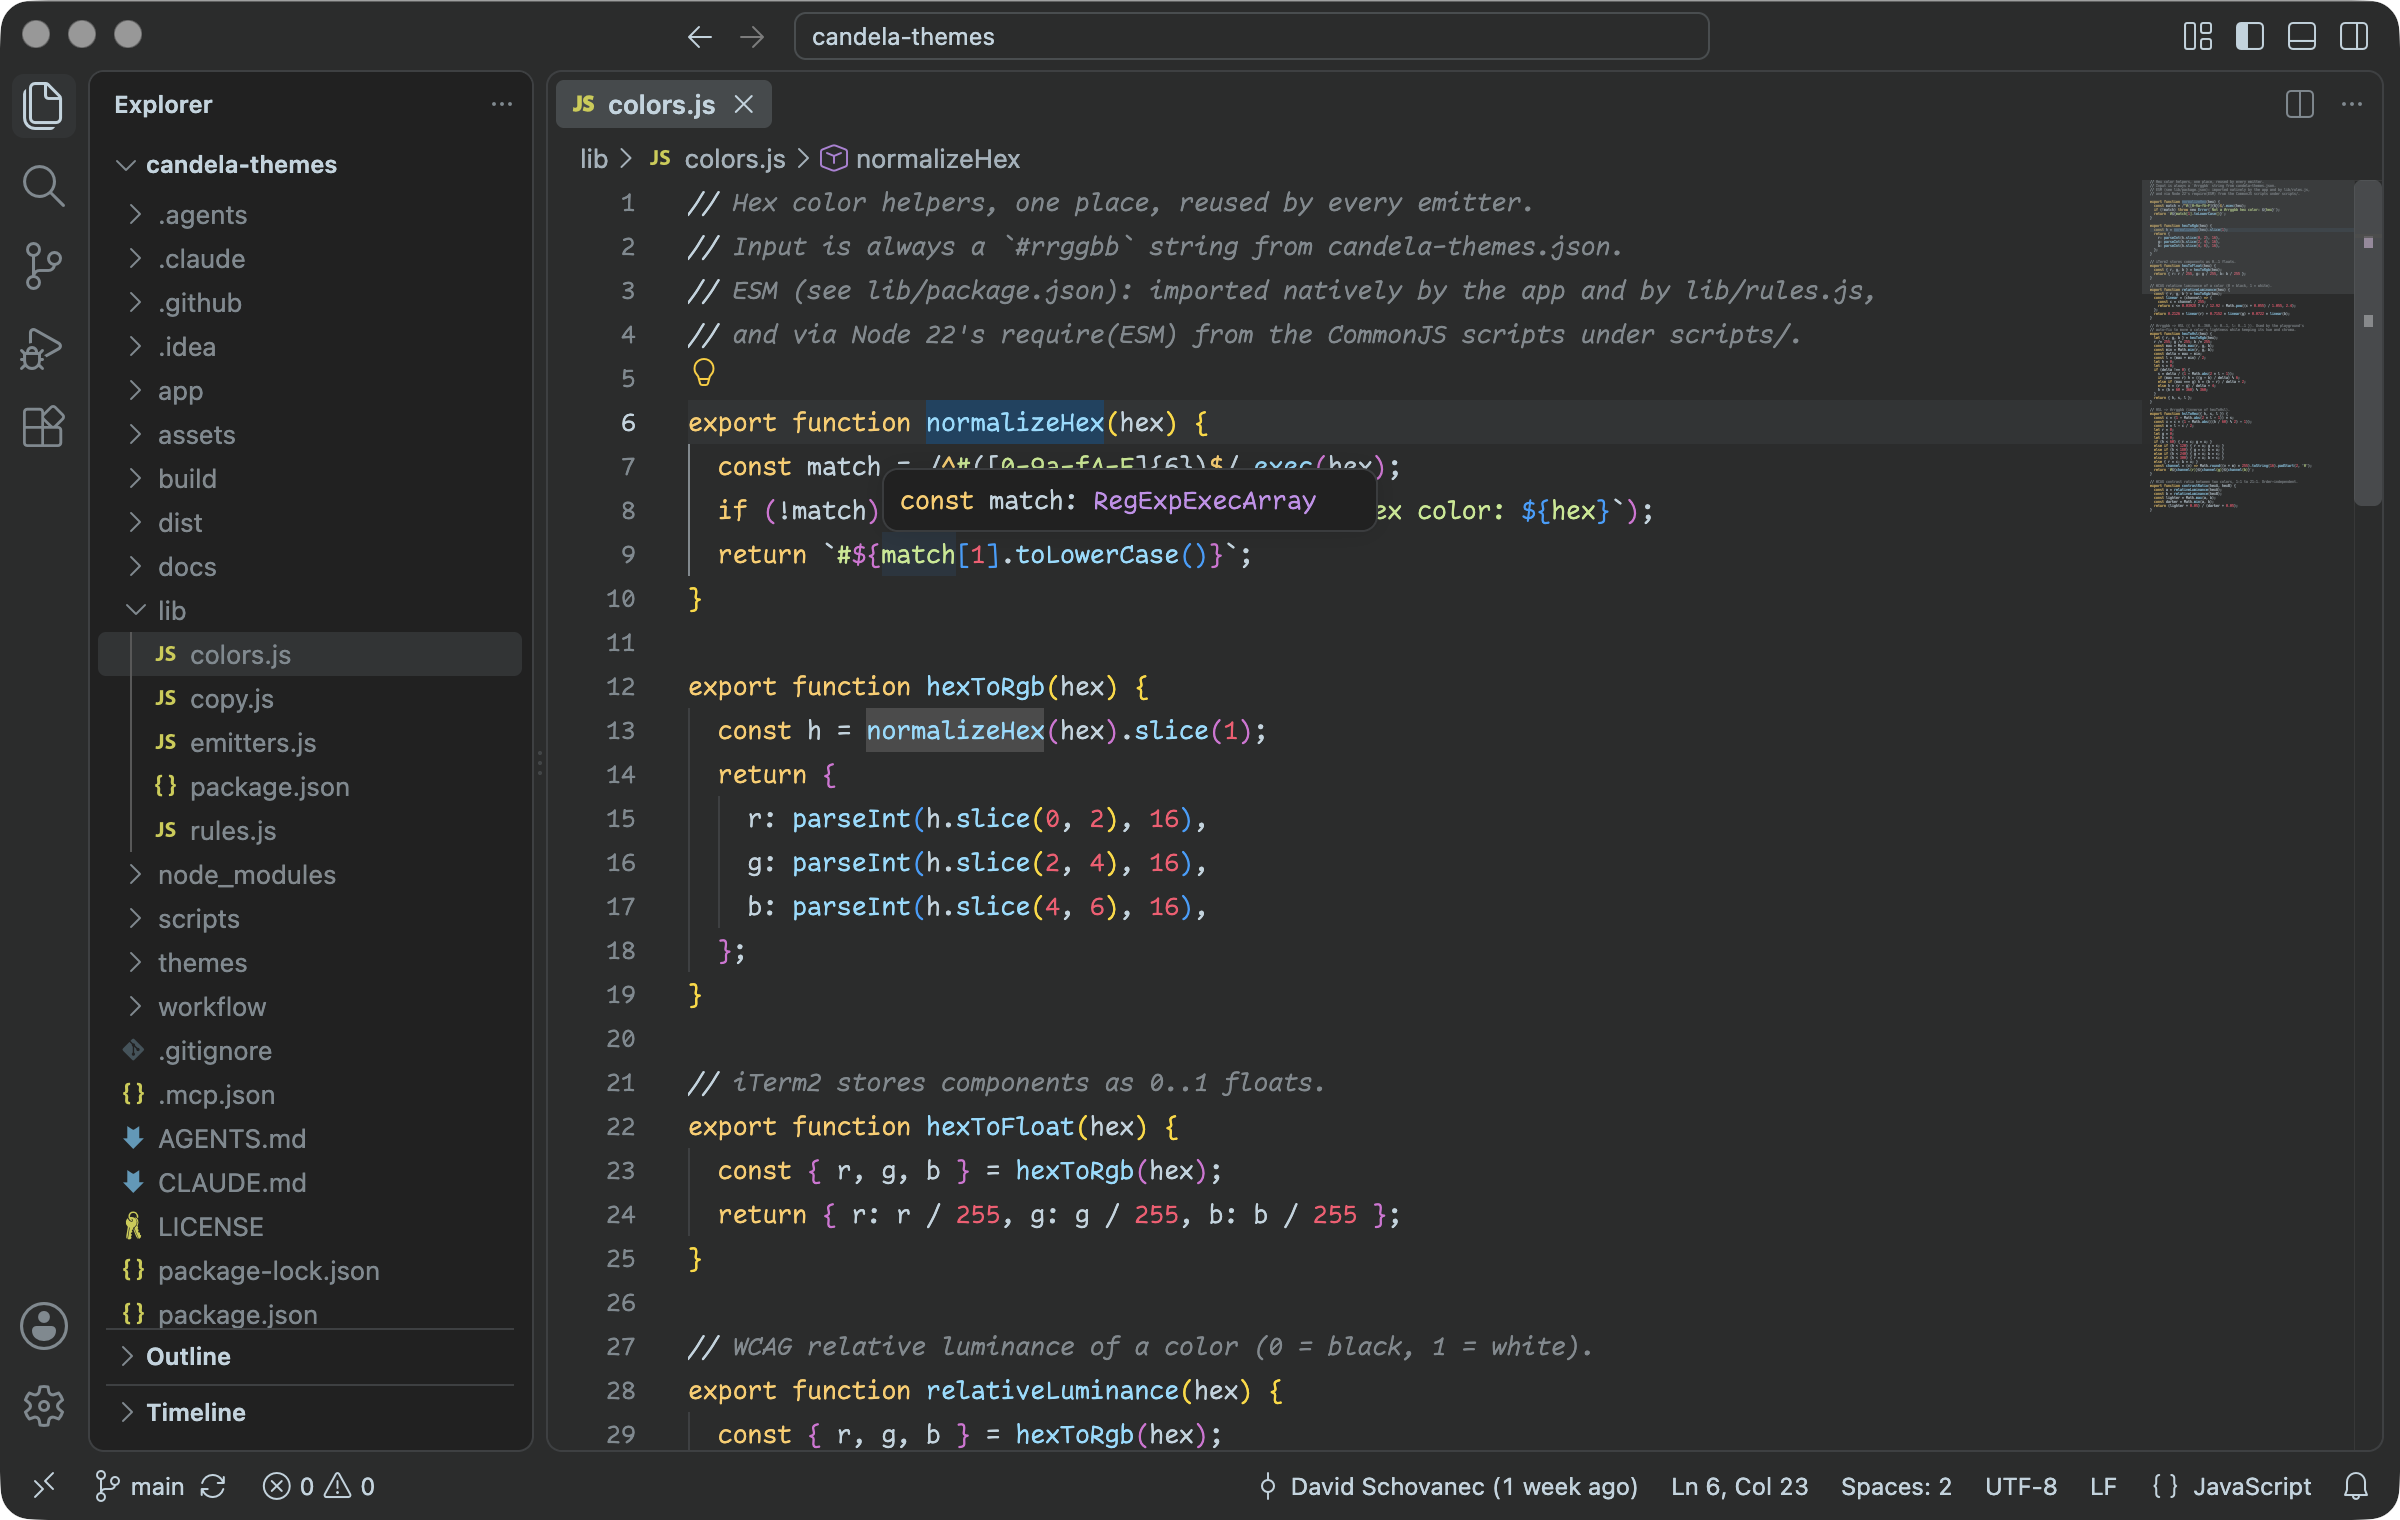
Task: Expand the scripts folder
Action: (310, 919)
